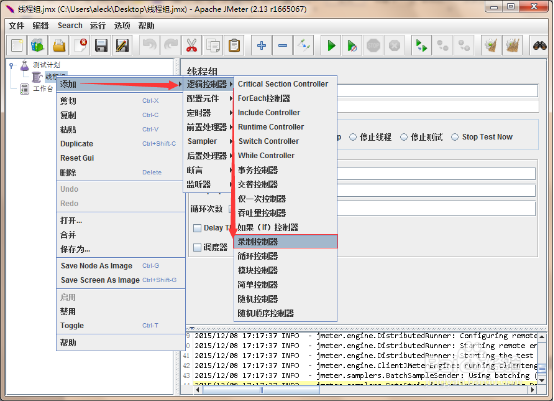Click the Remote Stop All icon
554x401 pixels.
(x=443, y=46)
